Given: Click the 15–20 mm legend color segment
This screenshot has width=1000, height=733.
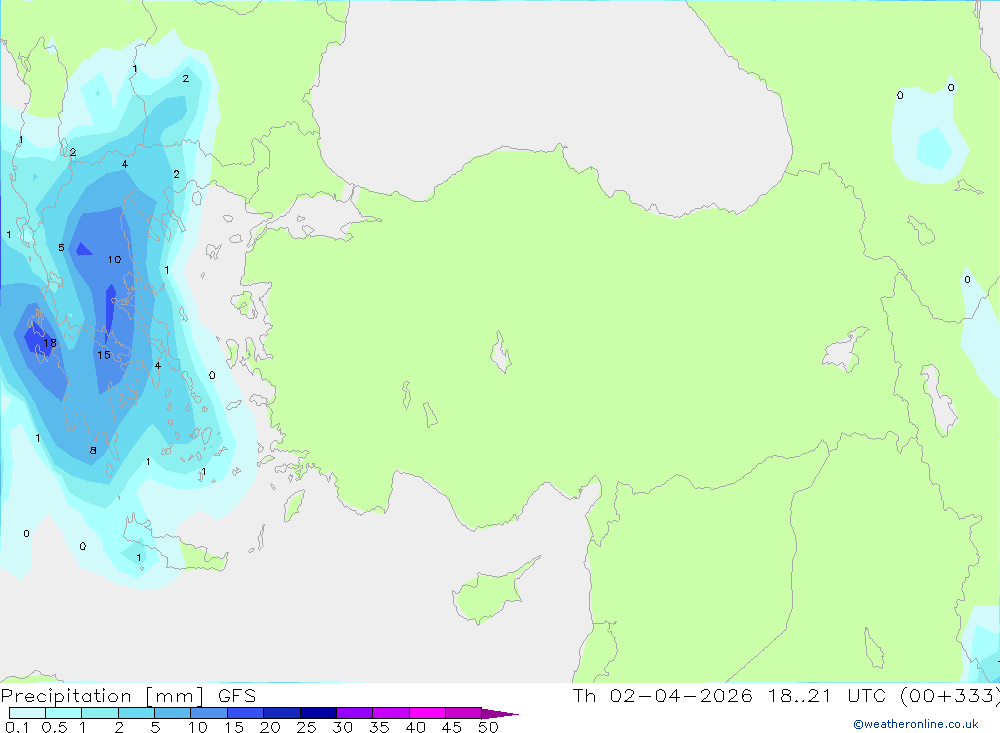Looking at the screenshot, I should 245,713.
